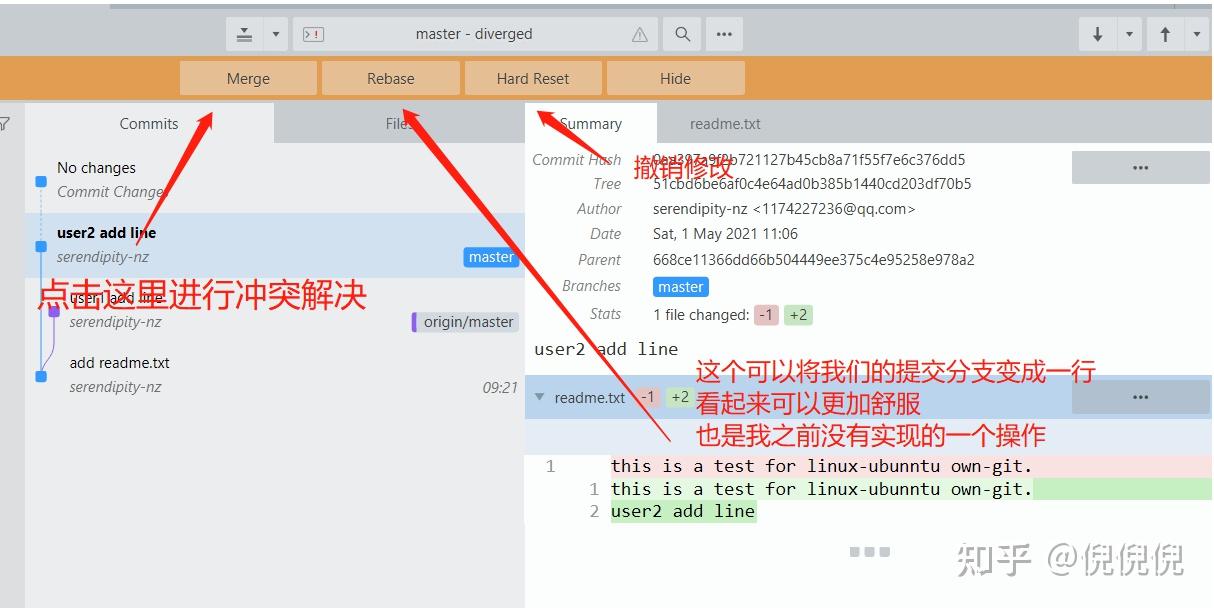Click the Merge button
Viewport: 1214px width, 609px height.
coord(247,78)
